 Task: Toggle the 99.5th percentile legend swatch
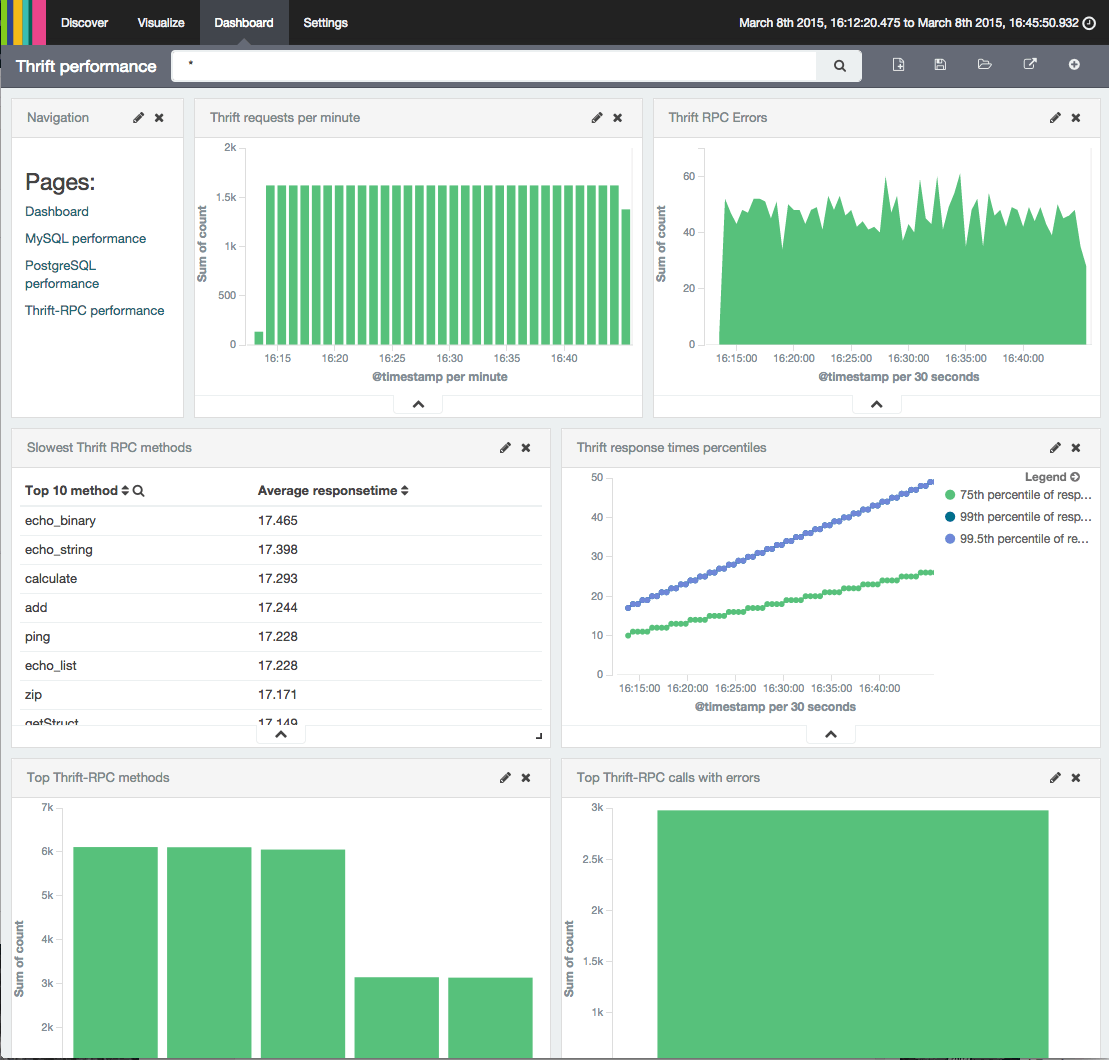pyautogui.click(x=950, y=539)
